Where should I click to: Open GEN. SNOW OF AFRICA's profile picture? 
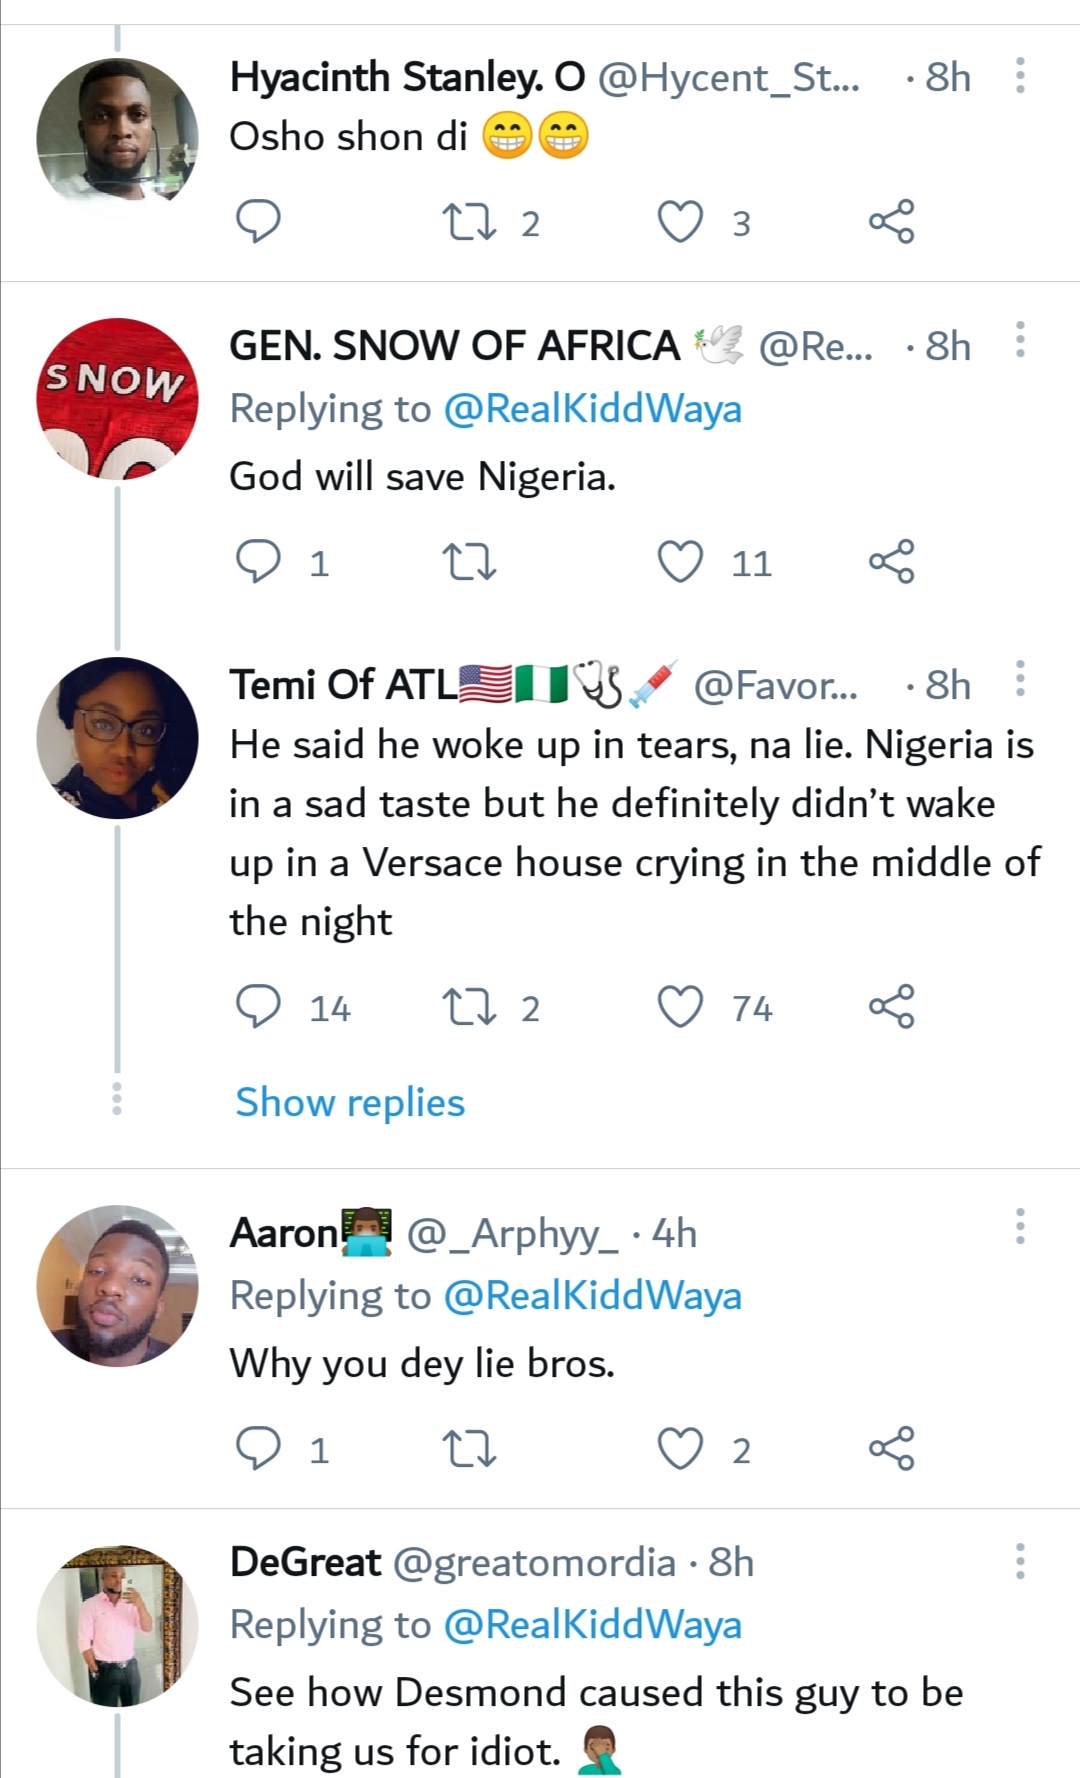(x=117, y=399)
